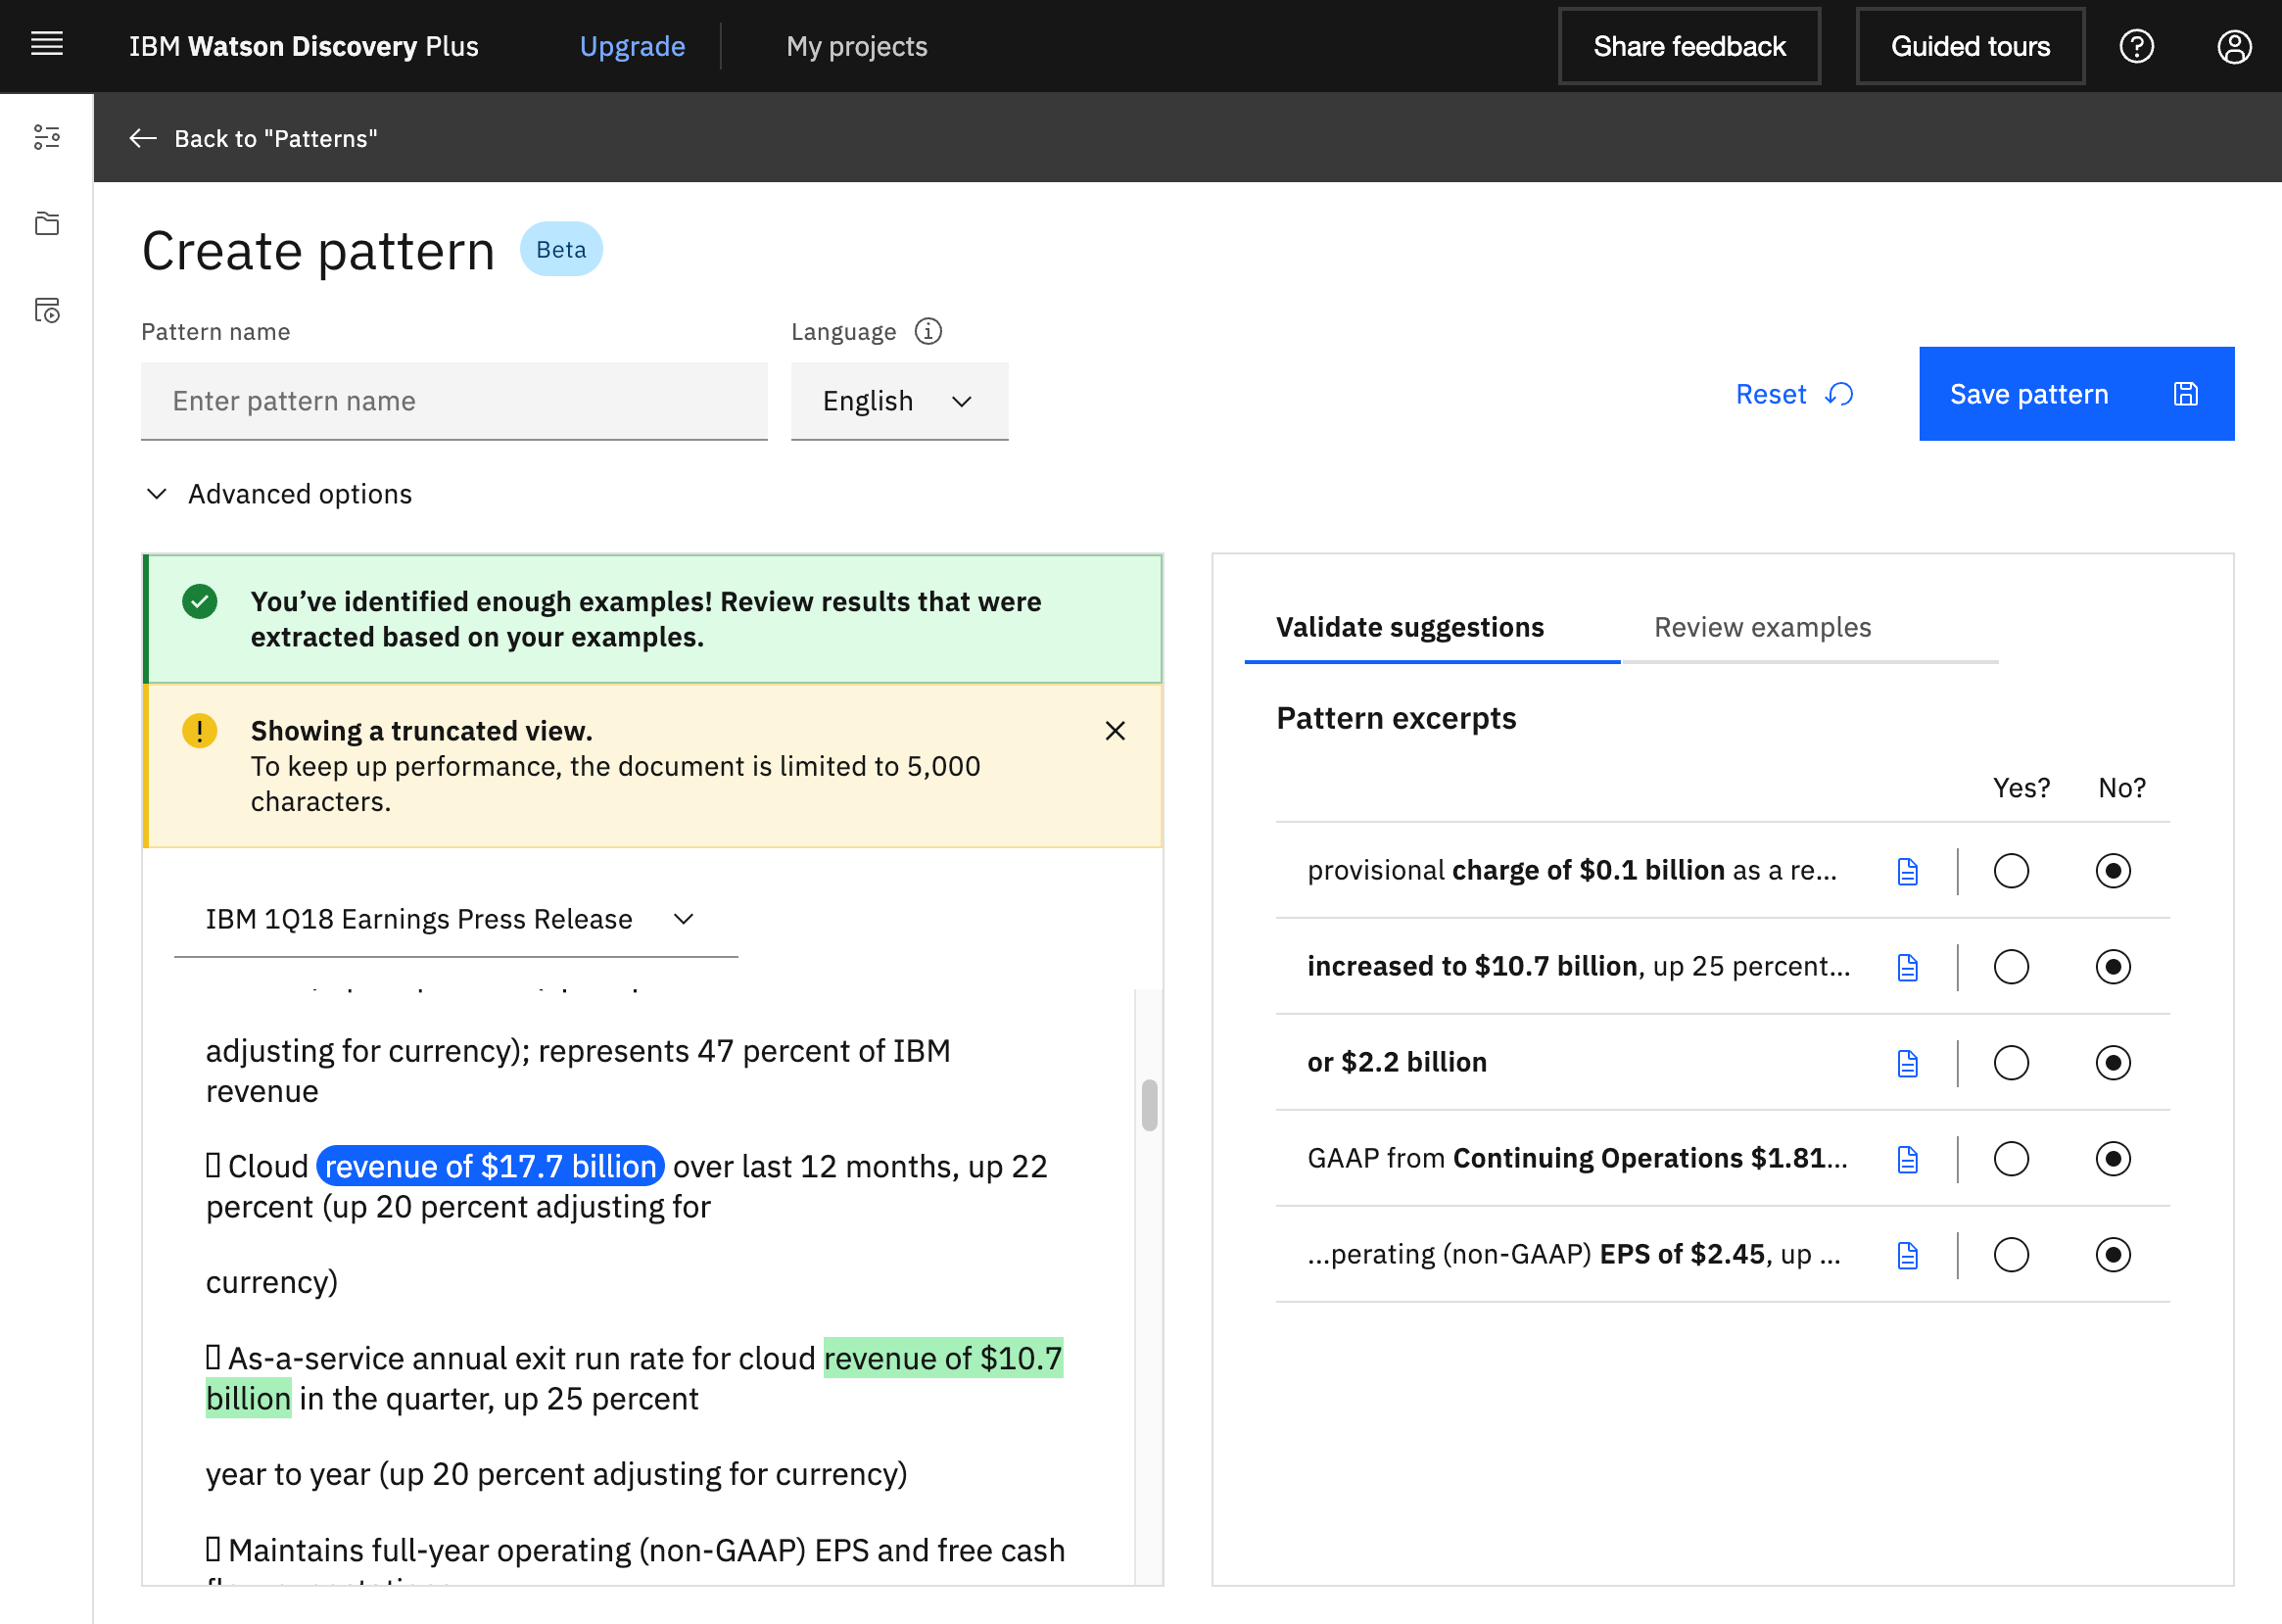Screen dimensions: 2282x1624
Task: Open Guided tours
Action: pyautogui.click(x=1970, y=46)
